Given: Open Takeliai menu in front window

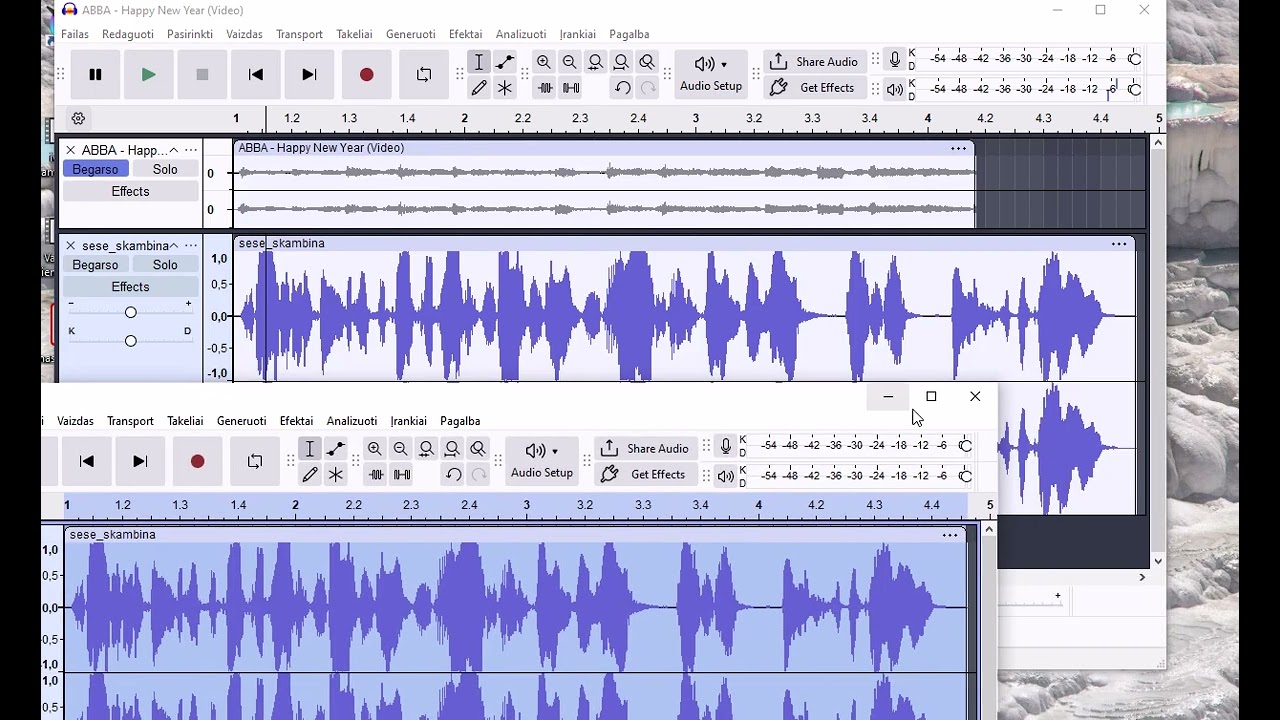Looking at the screenshot, I should coord(185,421).
